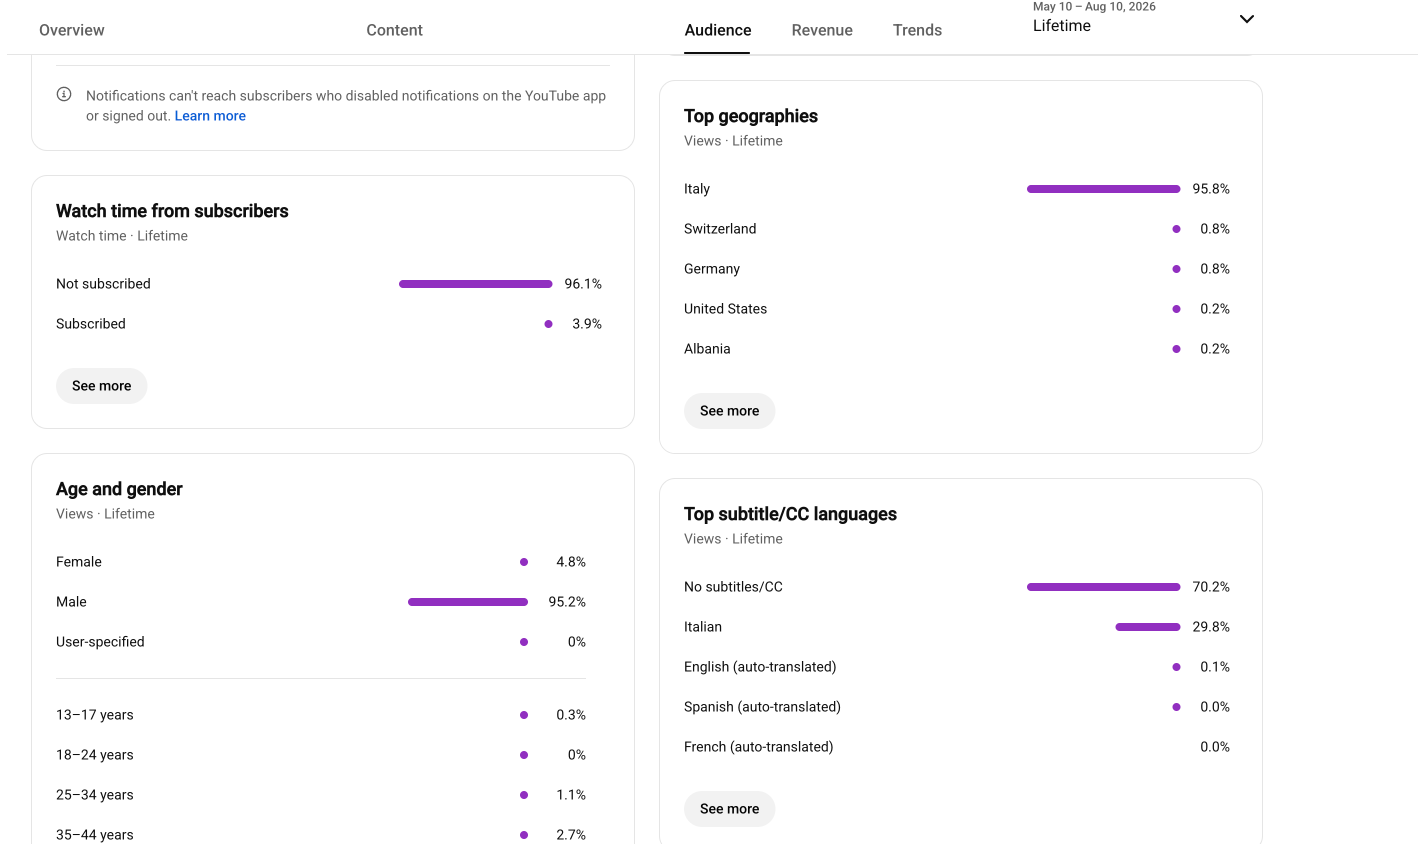The height and width of the screenshot is (844, 1418).
Task: Click the Subscribed 3.9% purple dot
Action: click(x=548, y=324)
